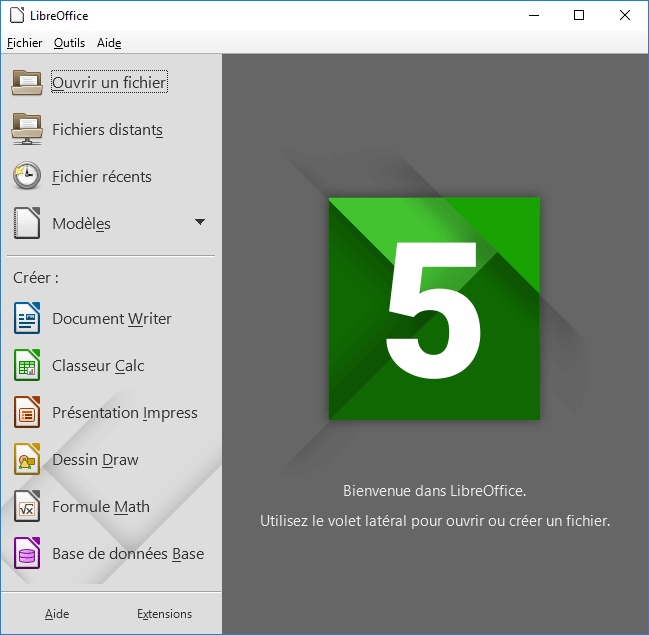Click the open file folder icon

27,82
